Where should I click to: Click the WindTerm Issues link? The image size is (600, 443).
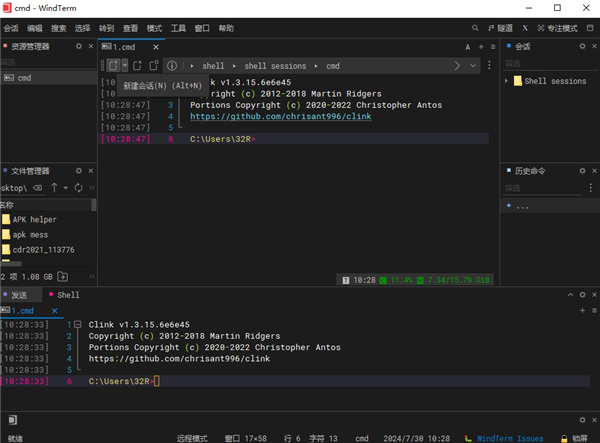point(510,438)
